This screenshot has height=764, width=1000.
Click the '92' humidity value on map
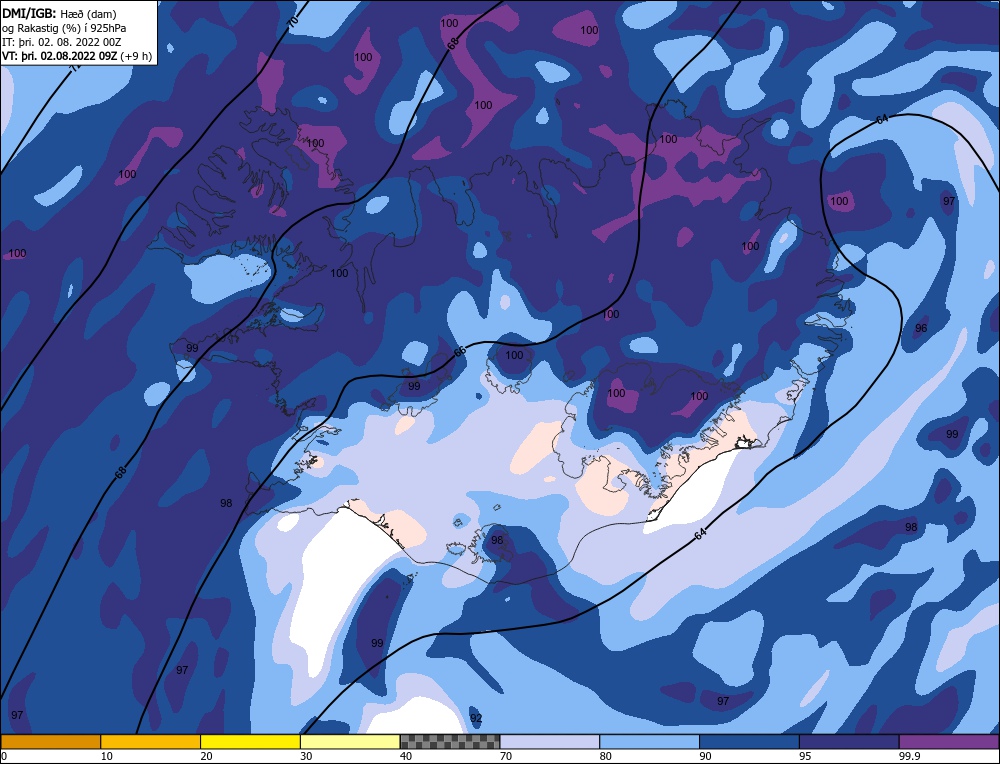pos(476,718)
